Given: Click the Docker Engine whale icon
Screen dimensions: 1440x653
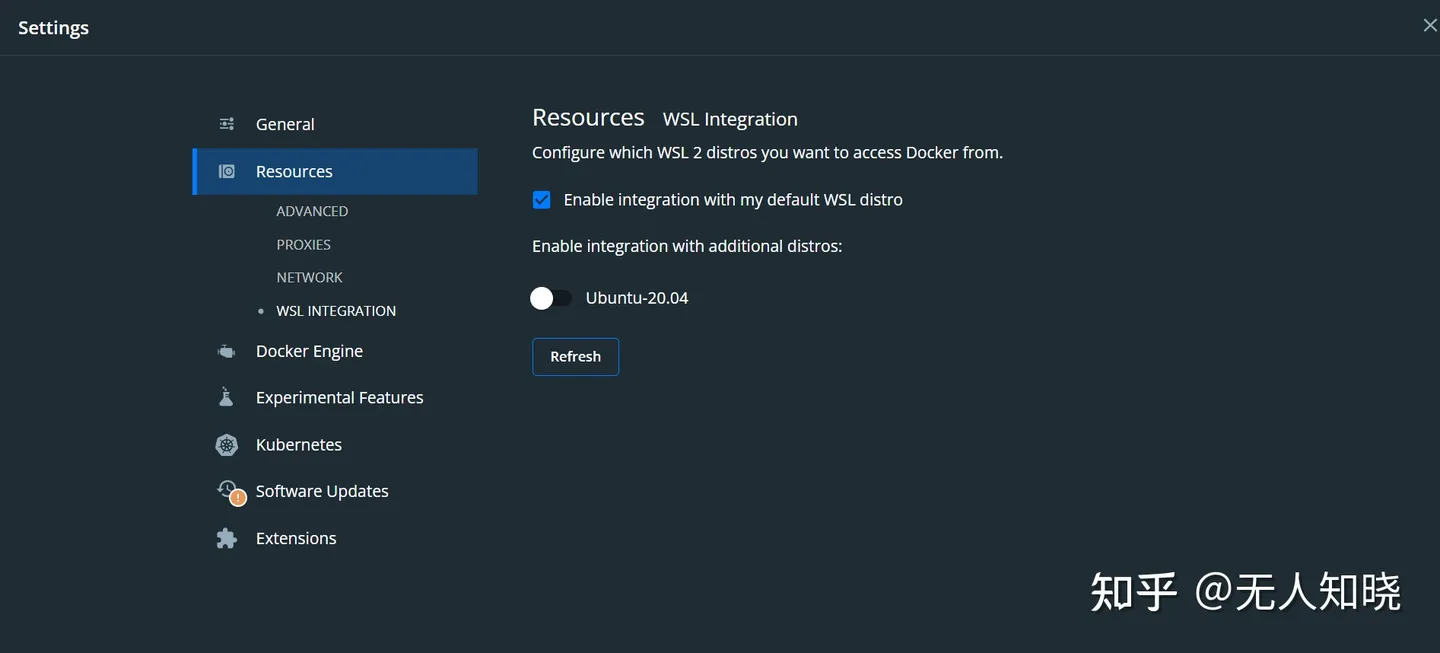Looking at the screenshot, I should [227, 351].
